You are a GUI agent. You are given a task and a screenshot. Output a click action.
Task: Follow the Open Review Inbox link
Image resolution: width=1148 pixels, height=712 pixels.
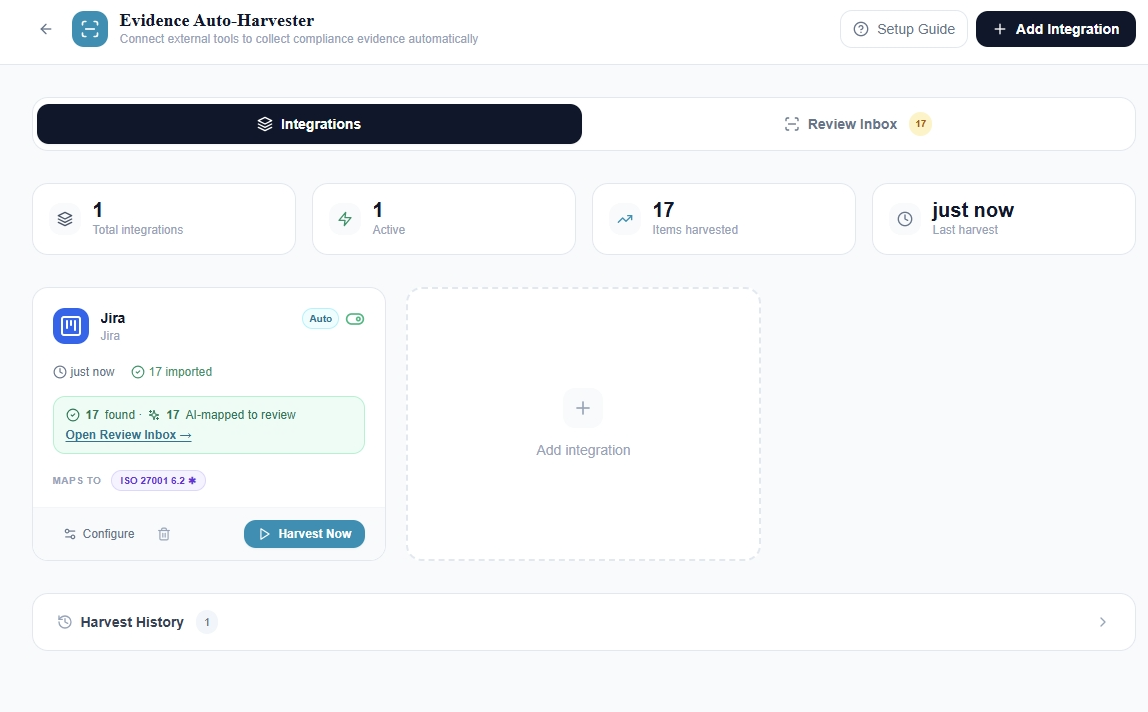coord(128,434)
